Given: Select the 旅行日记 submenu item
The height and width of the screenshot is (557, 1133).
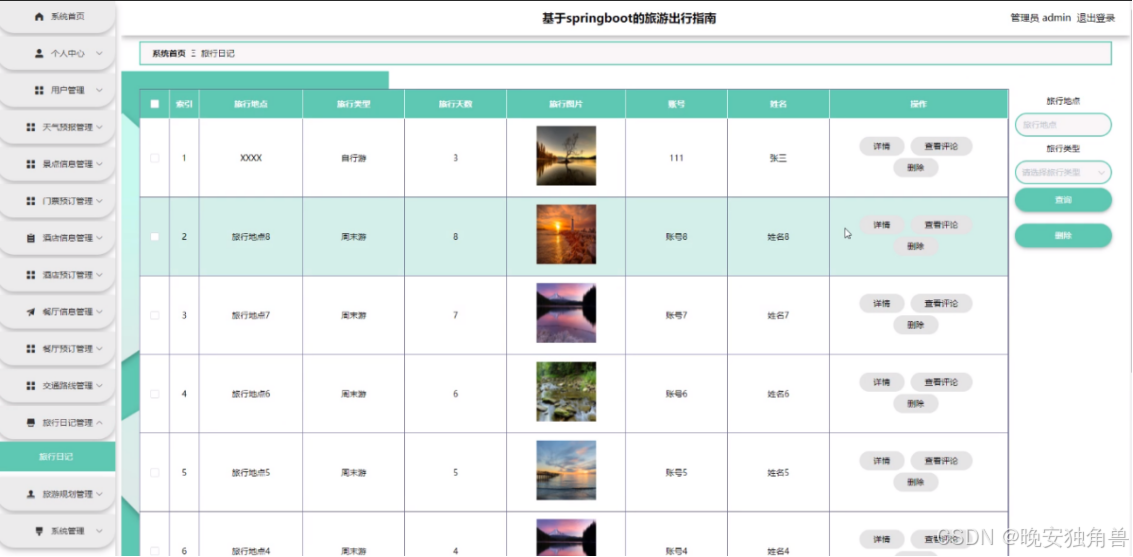Looking at the screenshot, I should tap(57, 457).
